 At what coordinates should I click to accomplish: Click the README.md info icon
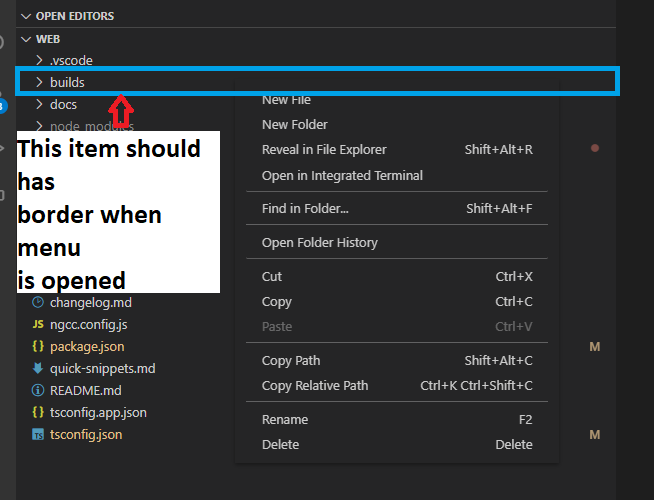(x=38, y=390)
